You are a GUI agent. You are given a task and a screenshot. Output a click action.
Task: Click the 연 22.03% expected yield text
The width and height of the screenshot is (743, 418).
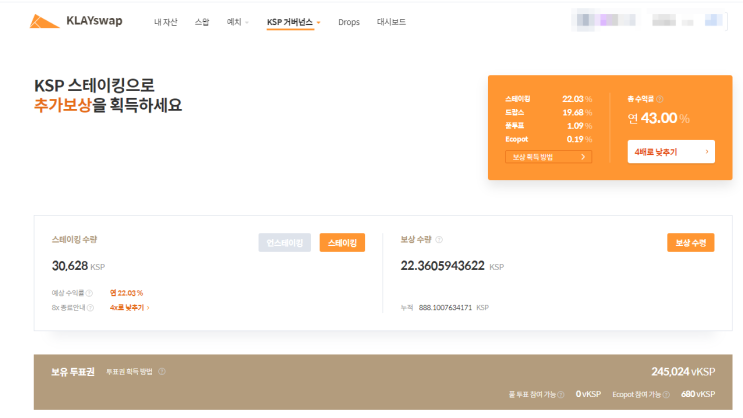coord(126,293)
